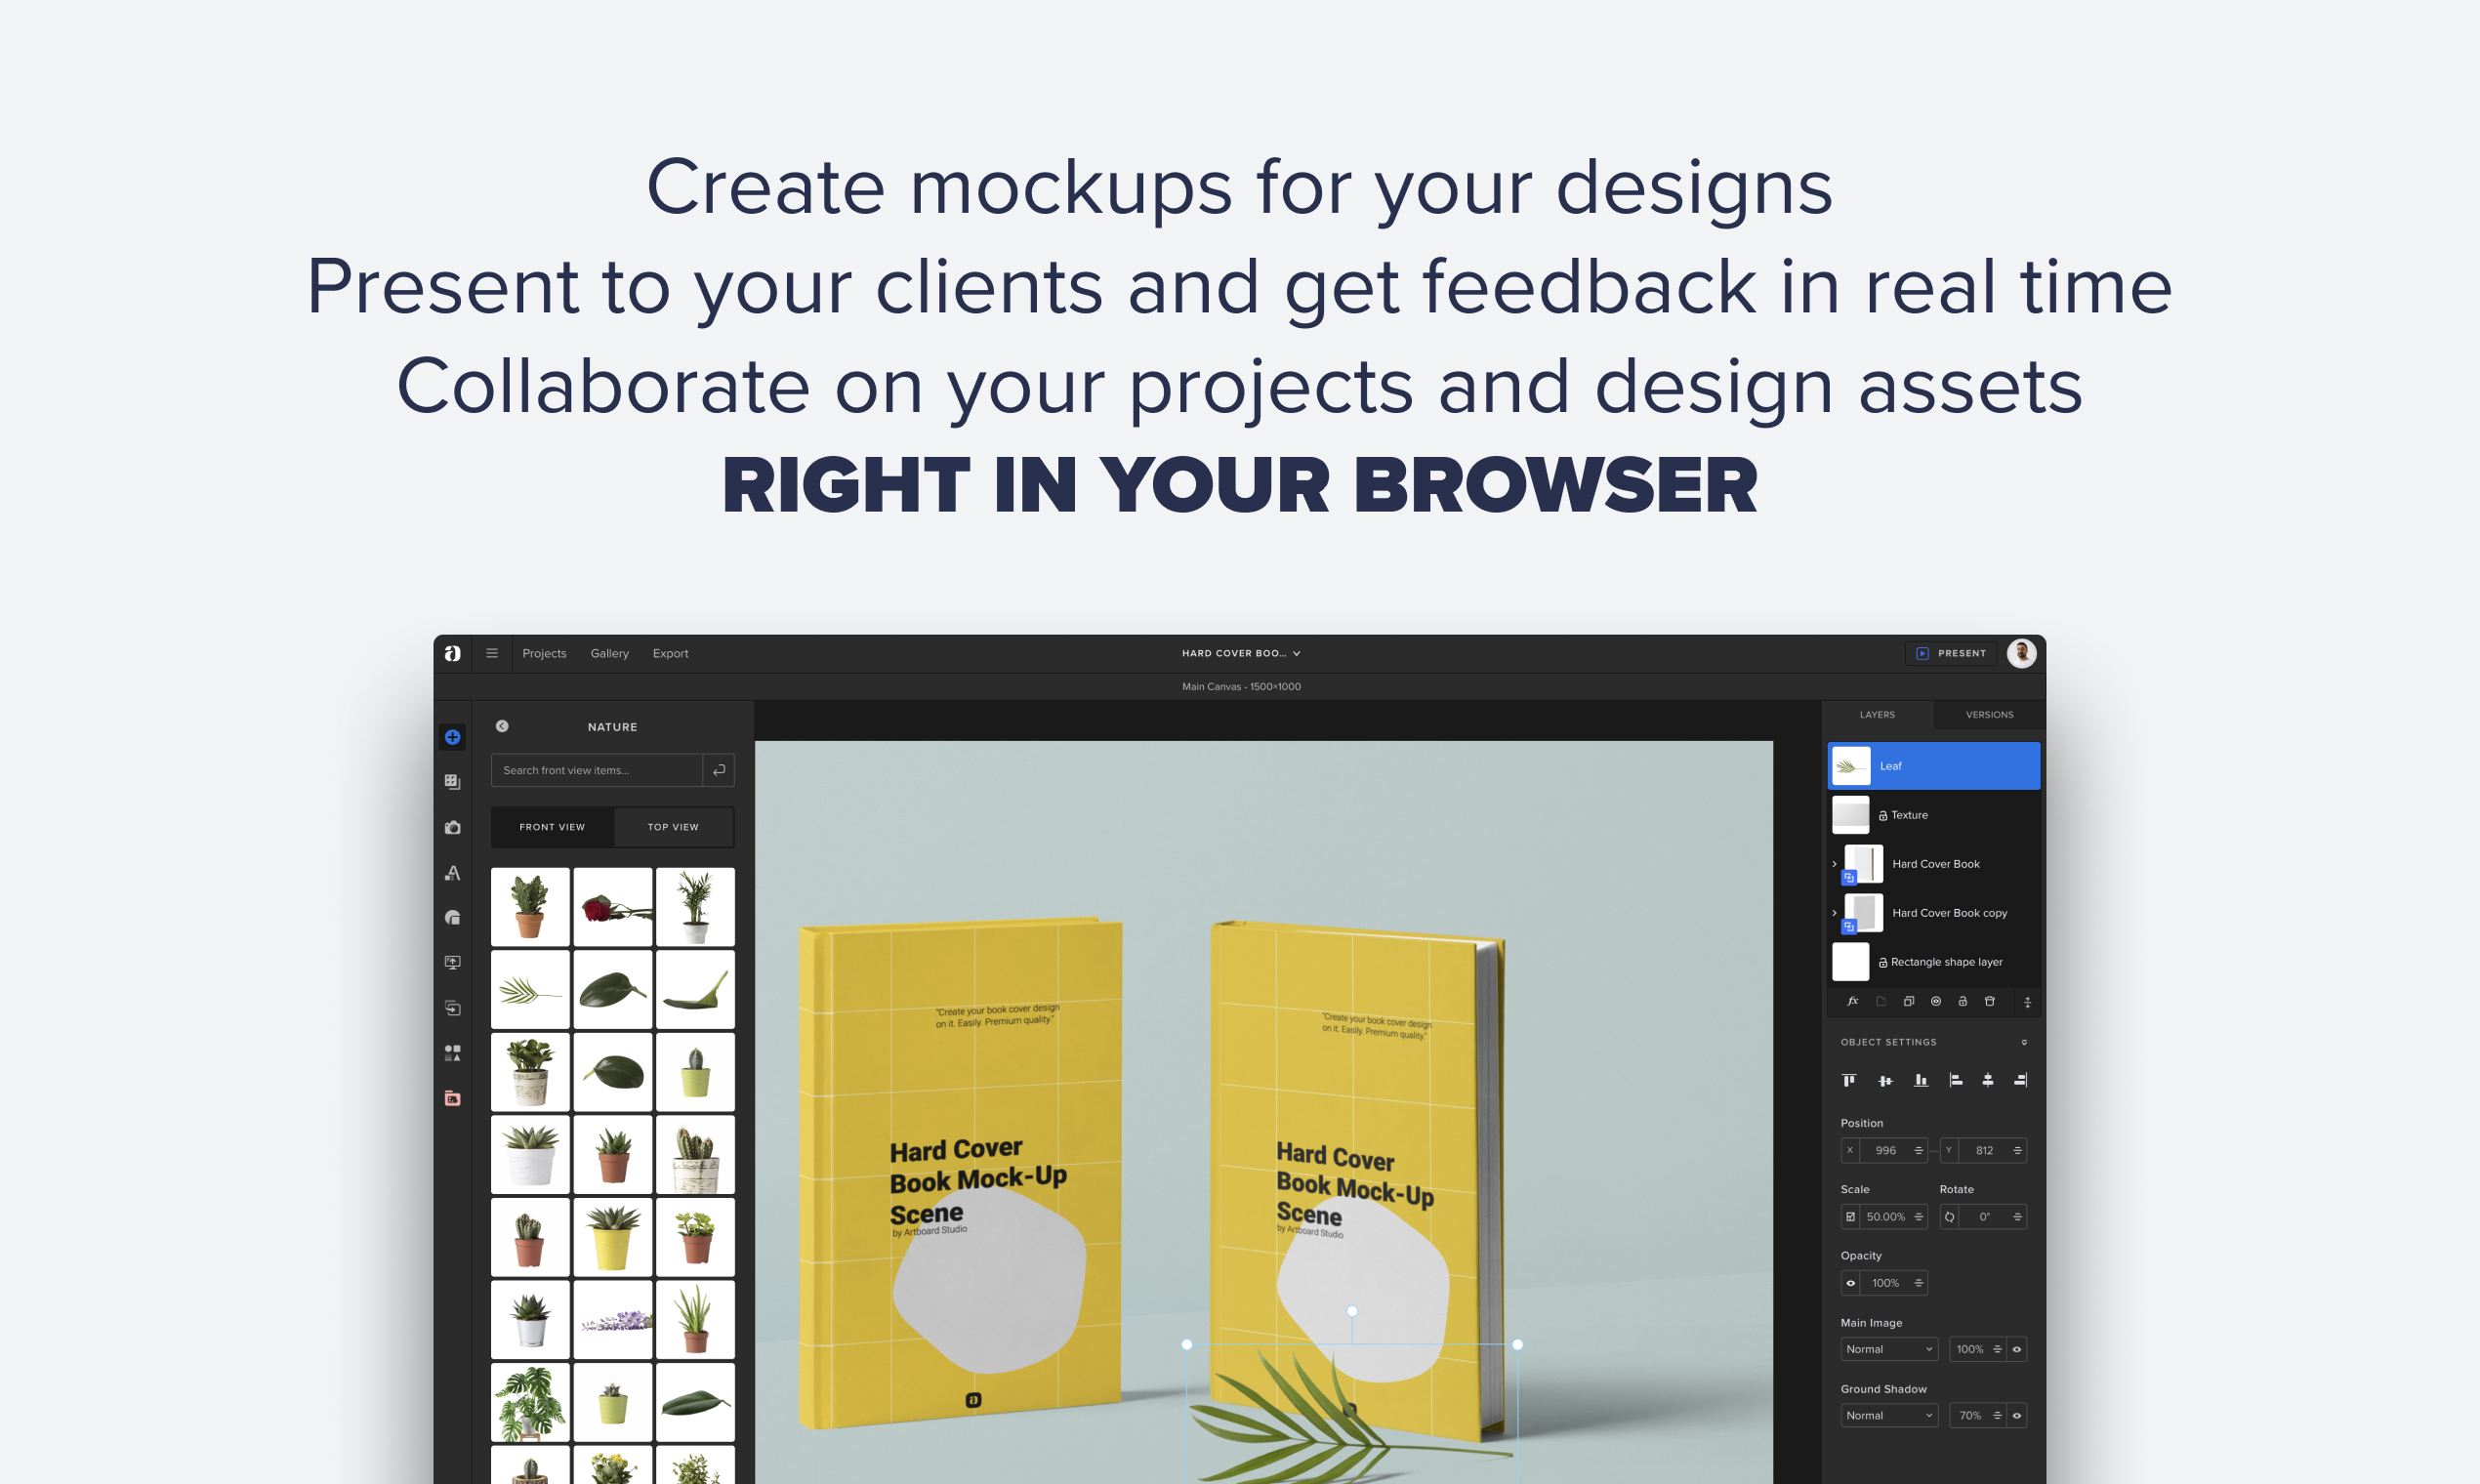Delete the selected layer with the trash icon
Screen dimensions: 2480x1484
pos(1990,1001)
